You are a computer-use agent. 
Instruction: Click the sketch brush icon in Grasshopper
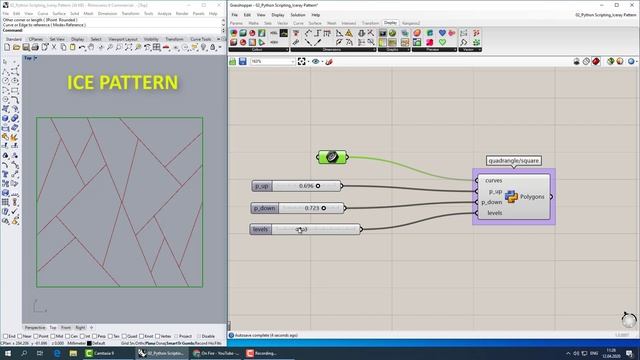click(329, 61)
